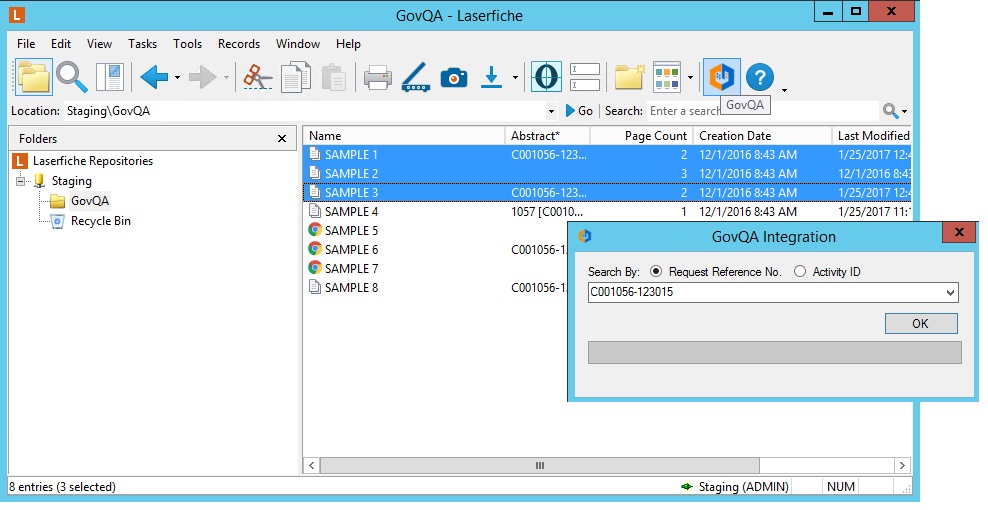Open the Window menu
Screen dimensions: 988x510
point(297,43)
